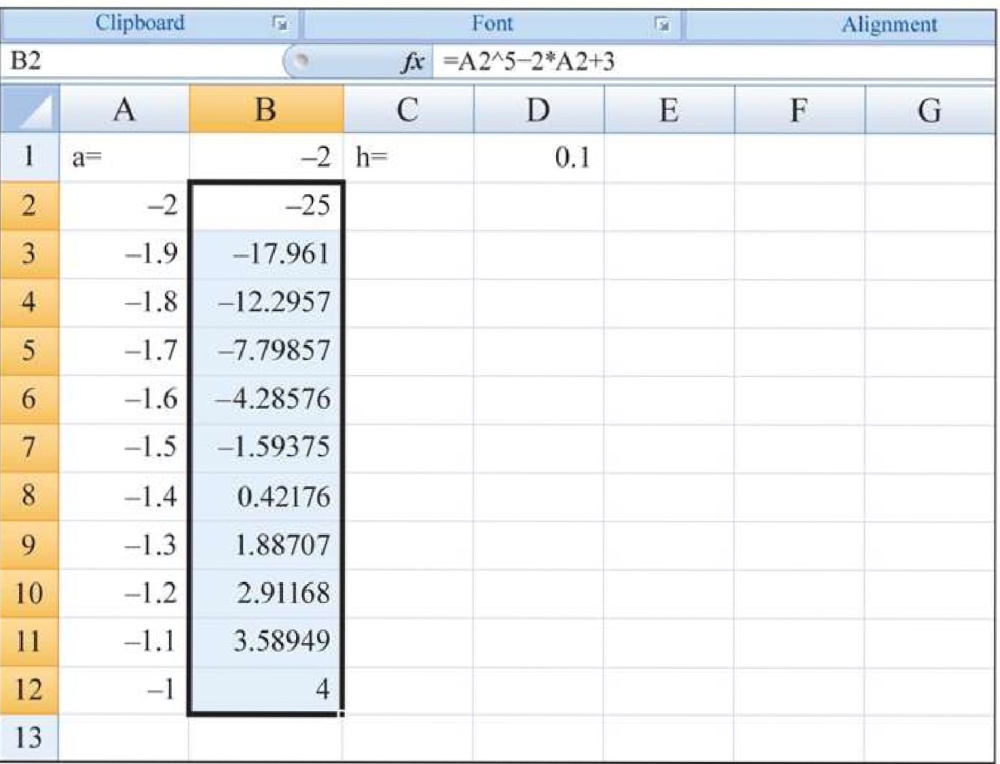Viewport: 1000px width, 764px height.
Task: Select row 4 header
Action: (29, 302)
